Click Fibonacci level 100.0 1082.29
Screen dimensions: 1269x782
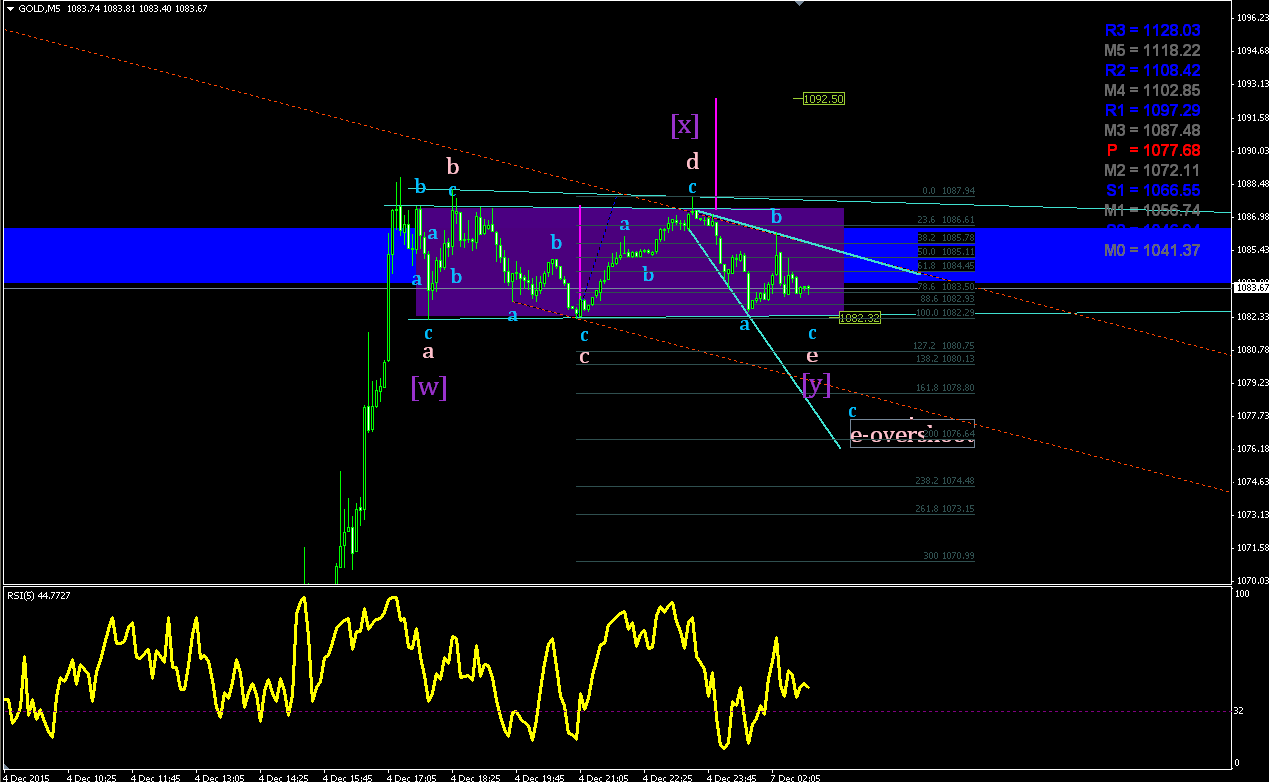click(x=945, y=313)
